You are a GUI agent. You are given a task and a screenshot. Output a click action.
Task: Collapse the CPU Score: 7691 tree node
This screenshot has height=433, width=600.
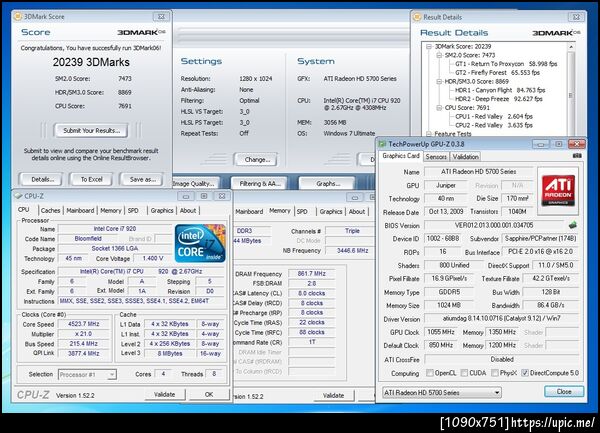coord(439,108)
